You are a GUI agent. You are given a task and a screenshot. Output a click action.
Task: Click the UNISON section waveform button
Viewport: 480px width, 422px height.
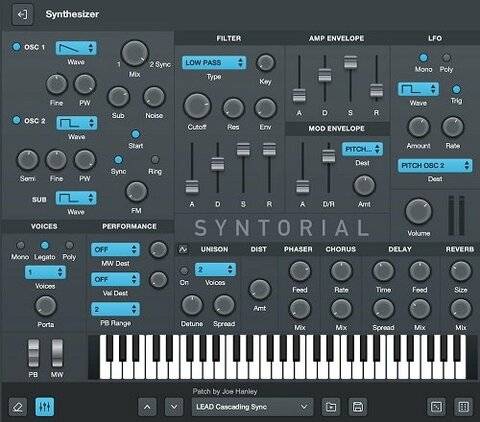pyautogui.click(x=183, y=249)
